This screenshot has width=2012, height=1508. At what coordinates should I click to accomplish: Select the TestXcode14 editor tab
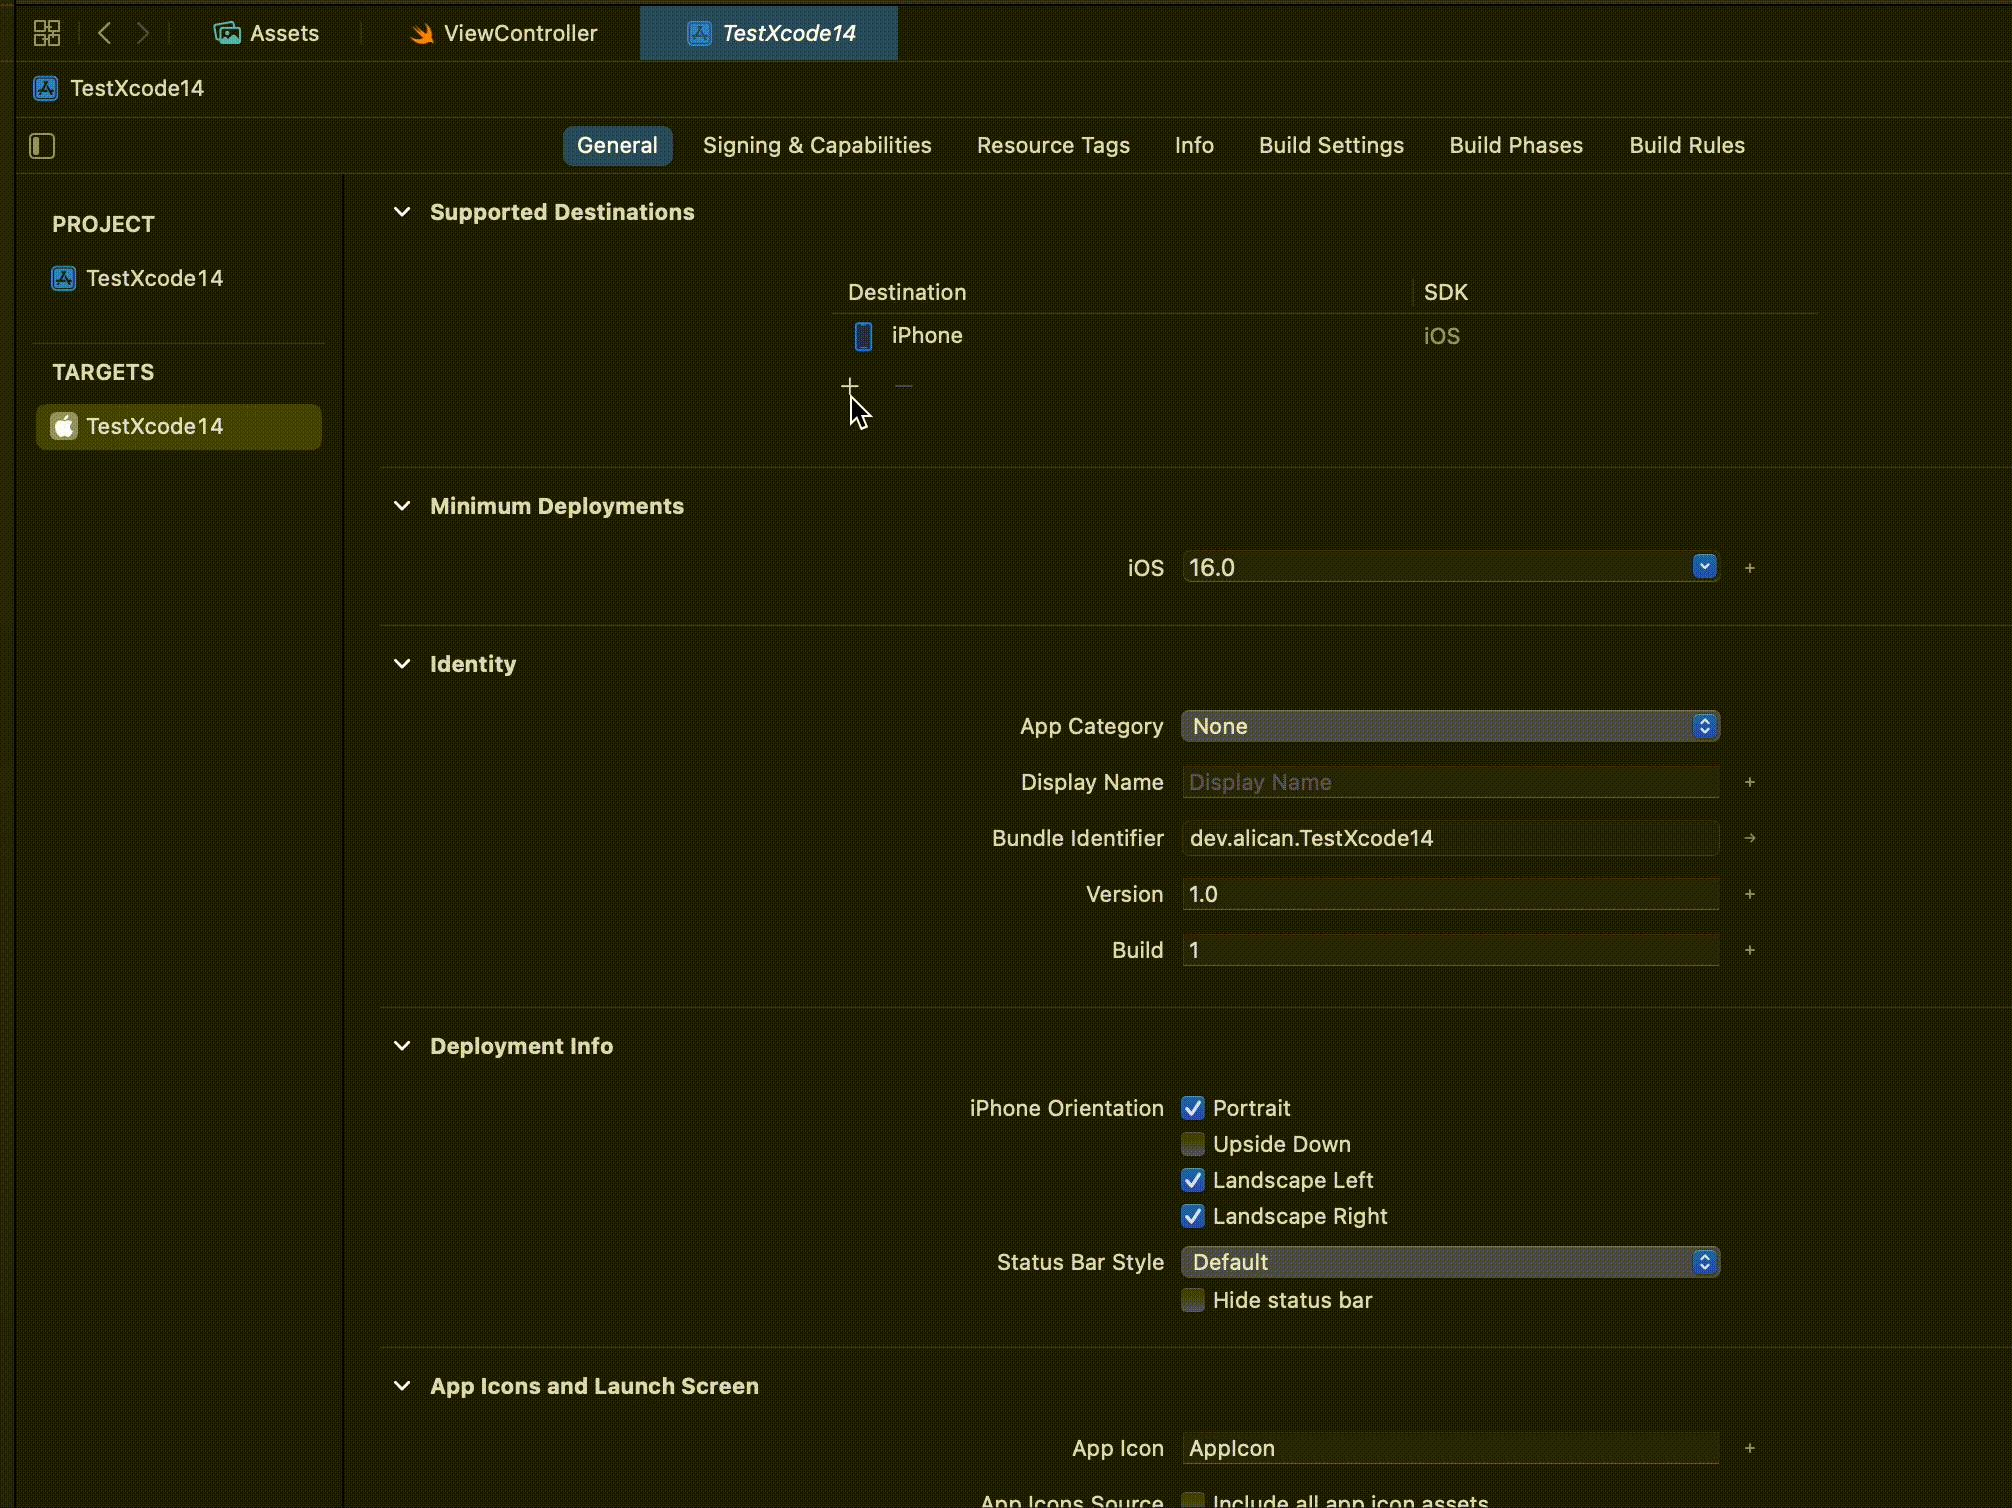tap(769, 33)
